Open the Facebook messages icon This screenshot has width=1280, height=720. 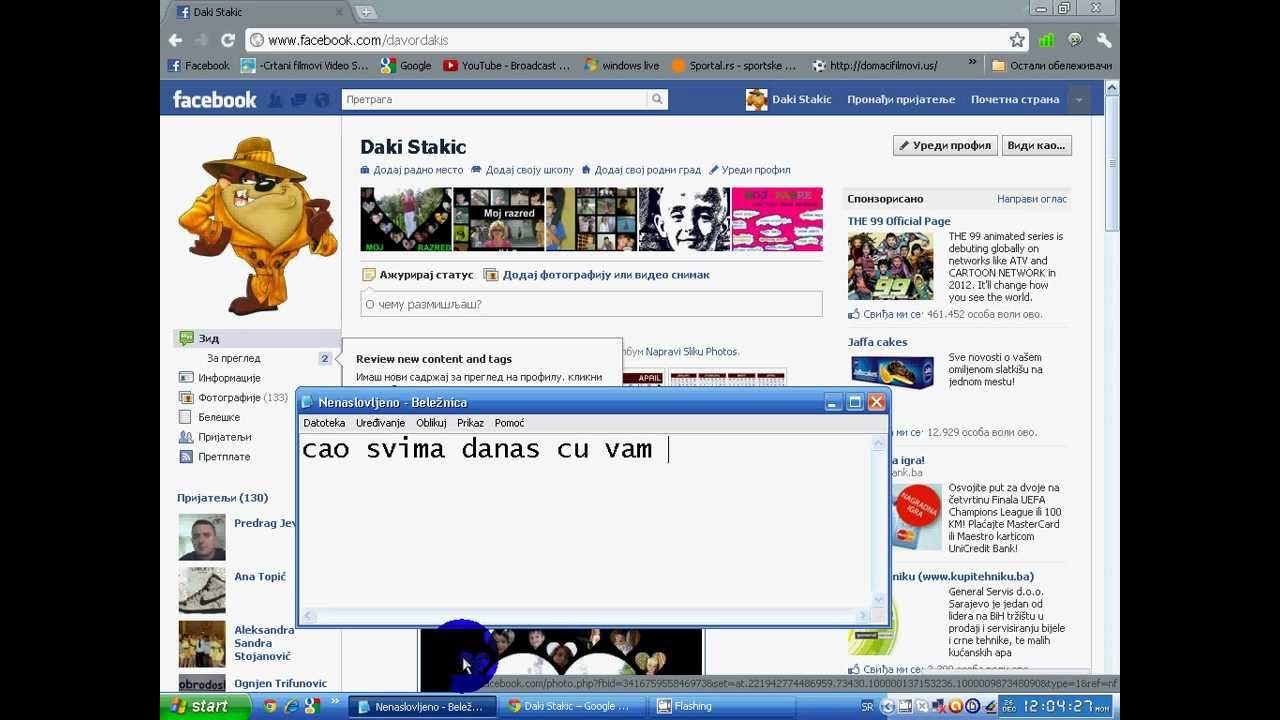pos(298,100)
